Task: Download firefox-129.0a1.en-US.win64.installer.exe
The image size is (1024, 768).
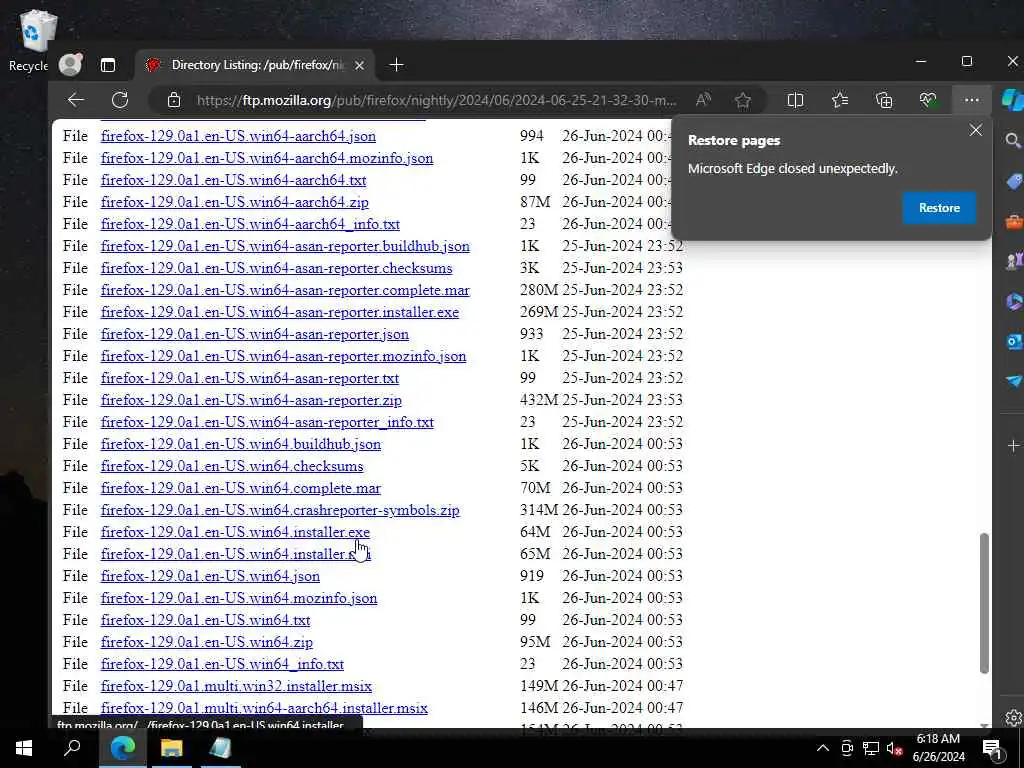Action: pos(235,532)
